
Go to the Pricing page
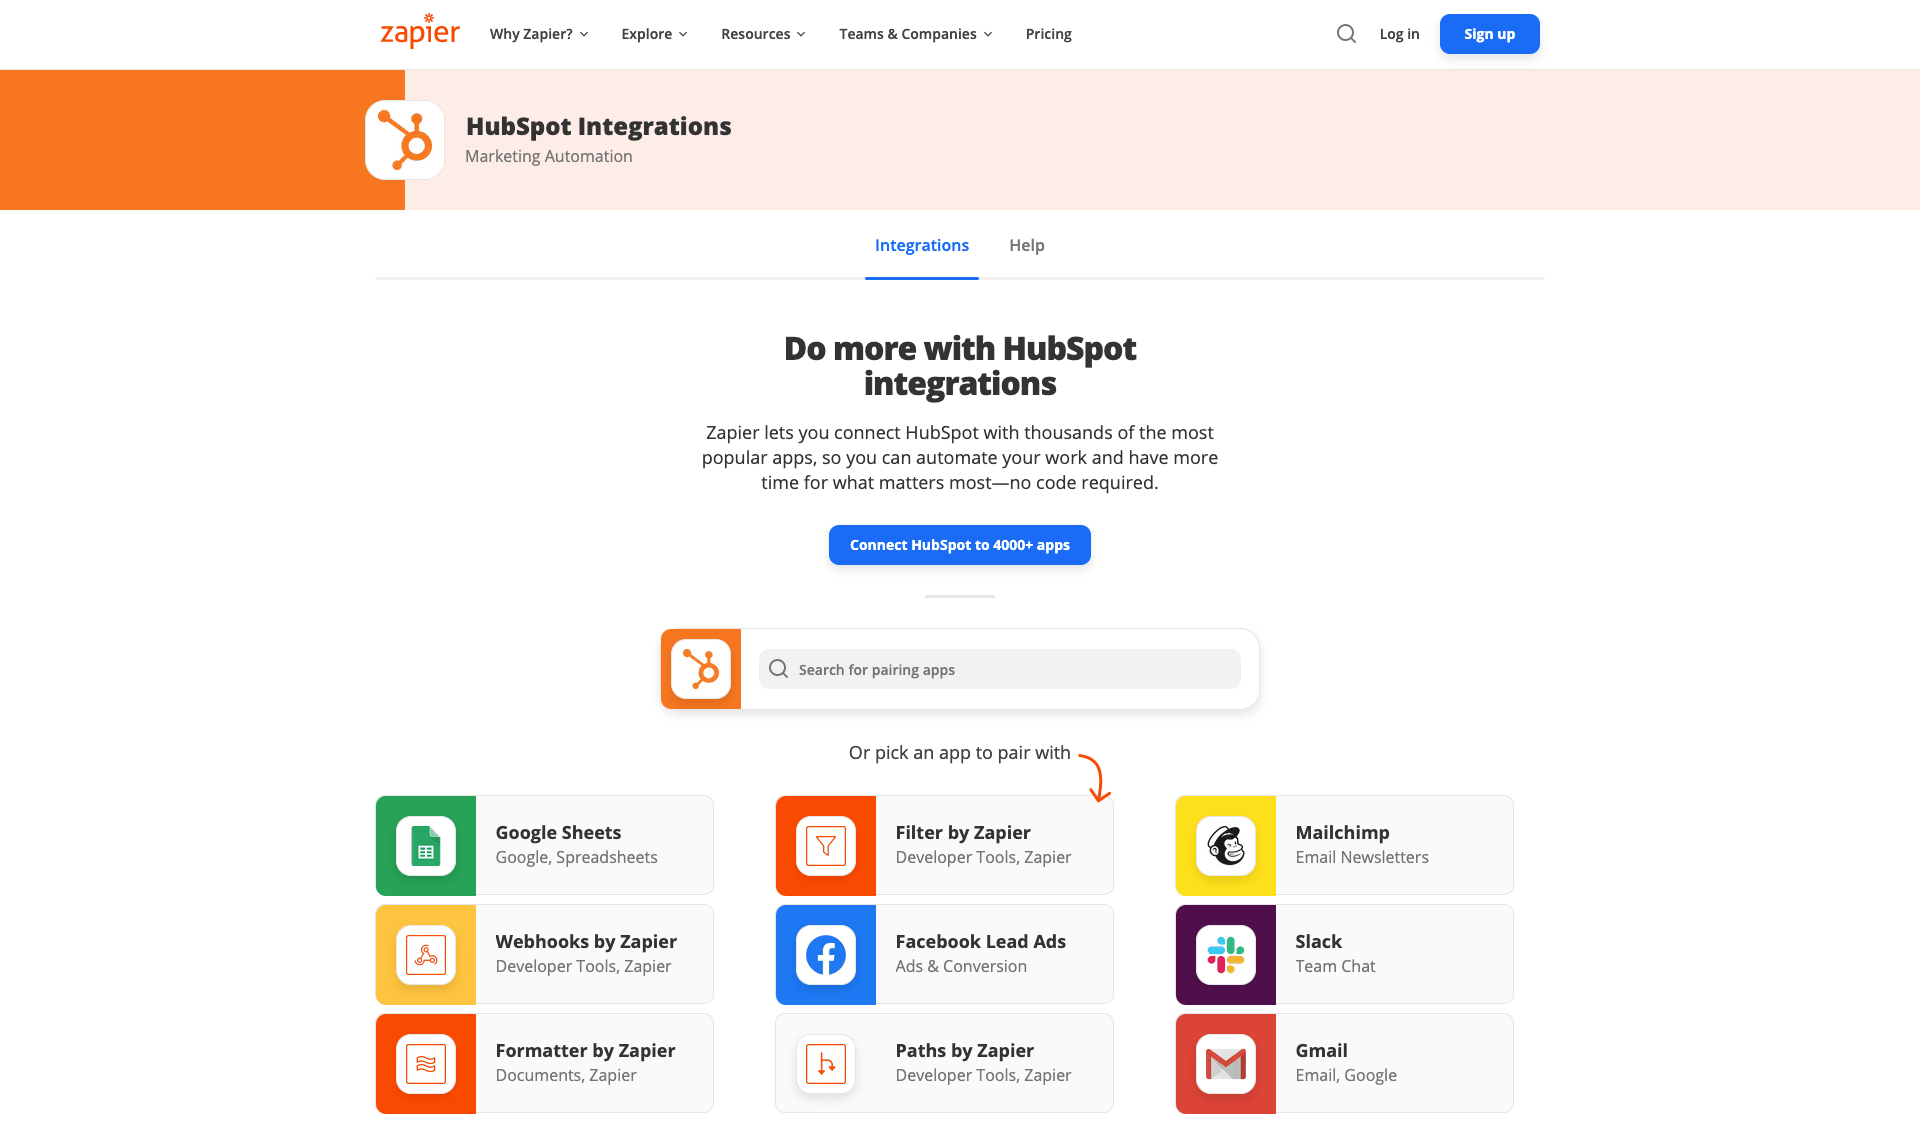[x=1048, y=34]
